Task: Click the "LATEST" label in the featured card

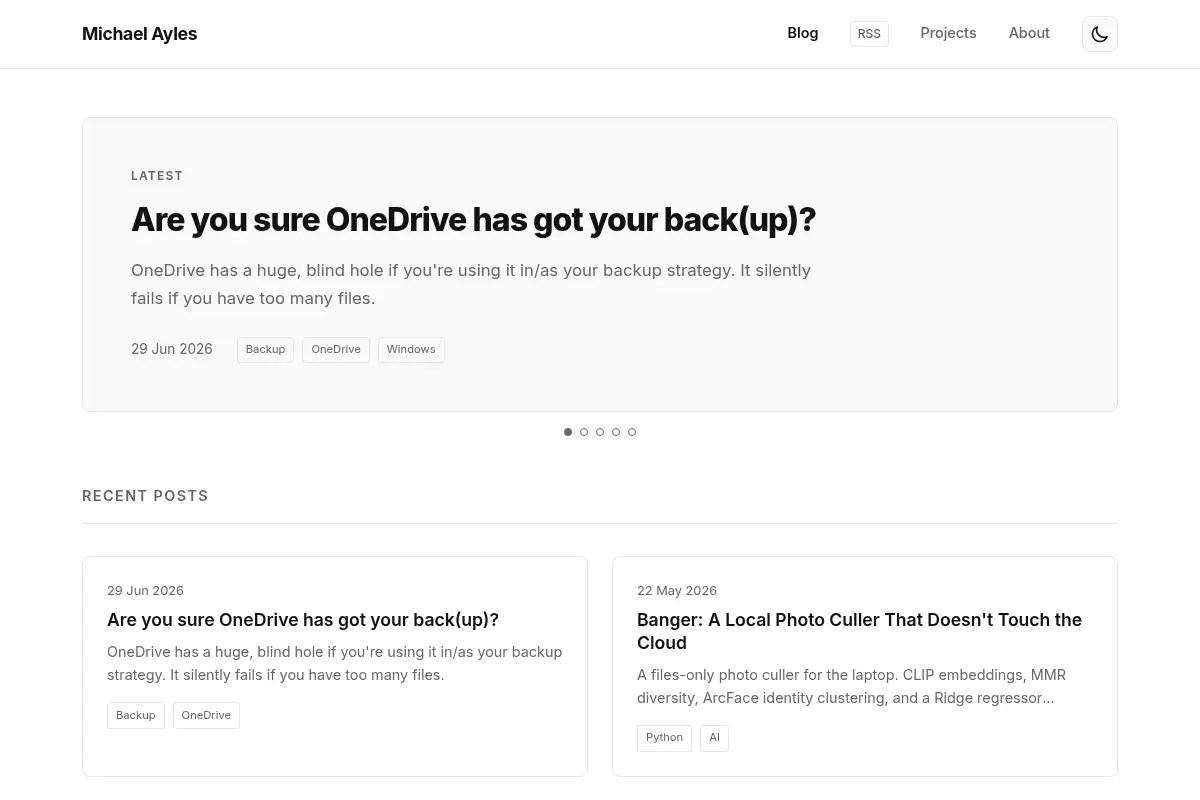Action: coord(157,176)
